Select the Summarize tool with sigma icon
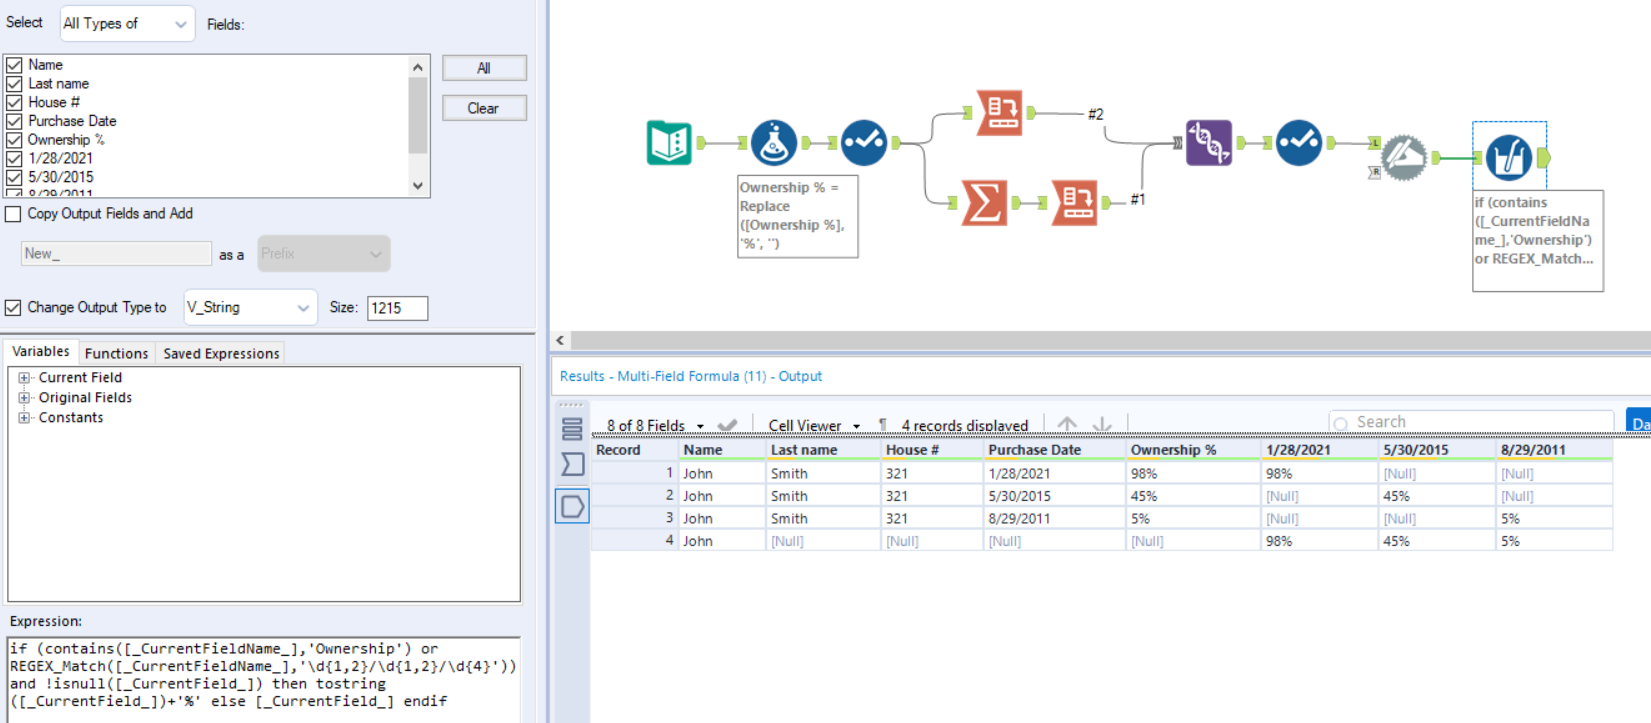 coord(983,203)
